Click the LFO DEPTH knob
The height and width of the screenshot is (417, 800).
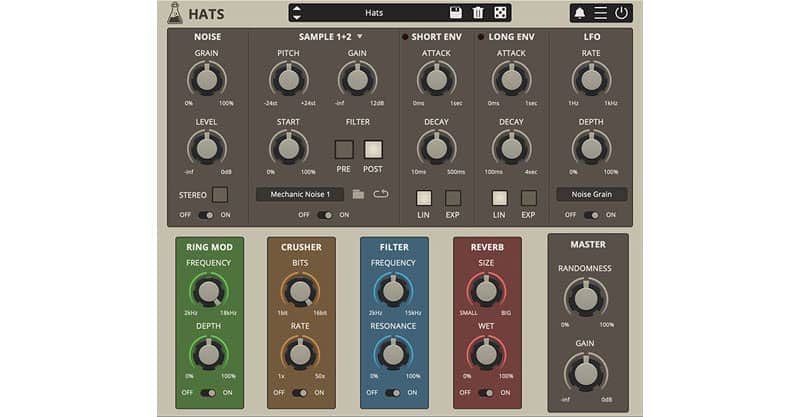click(x=591, y=149)
